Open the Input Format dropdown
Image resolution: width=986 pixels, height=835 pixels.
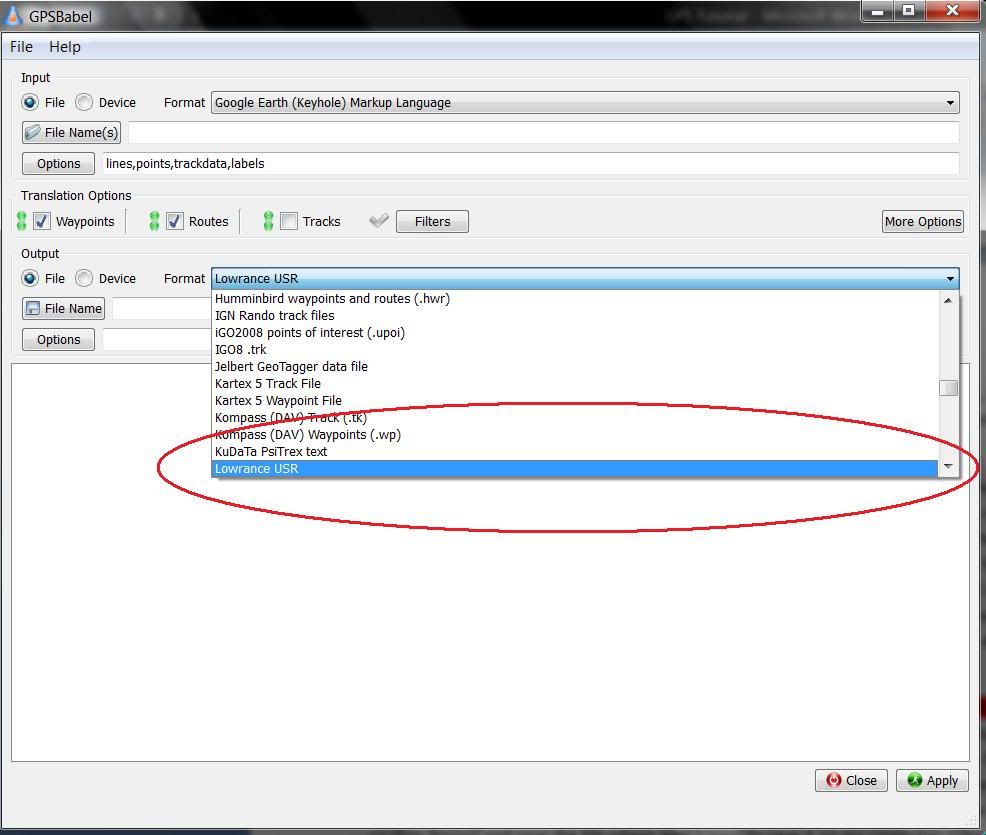[585, 102]
